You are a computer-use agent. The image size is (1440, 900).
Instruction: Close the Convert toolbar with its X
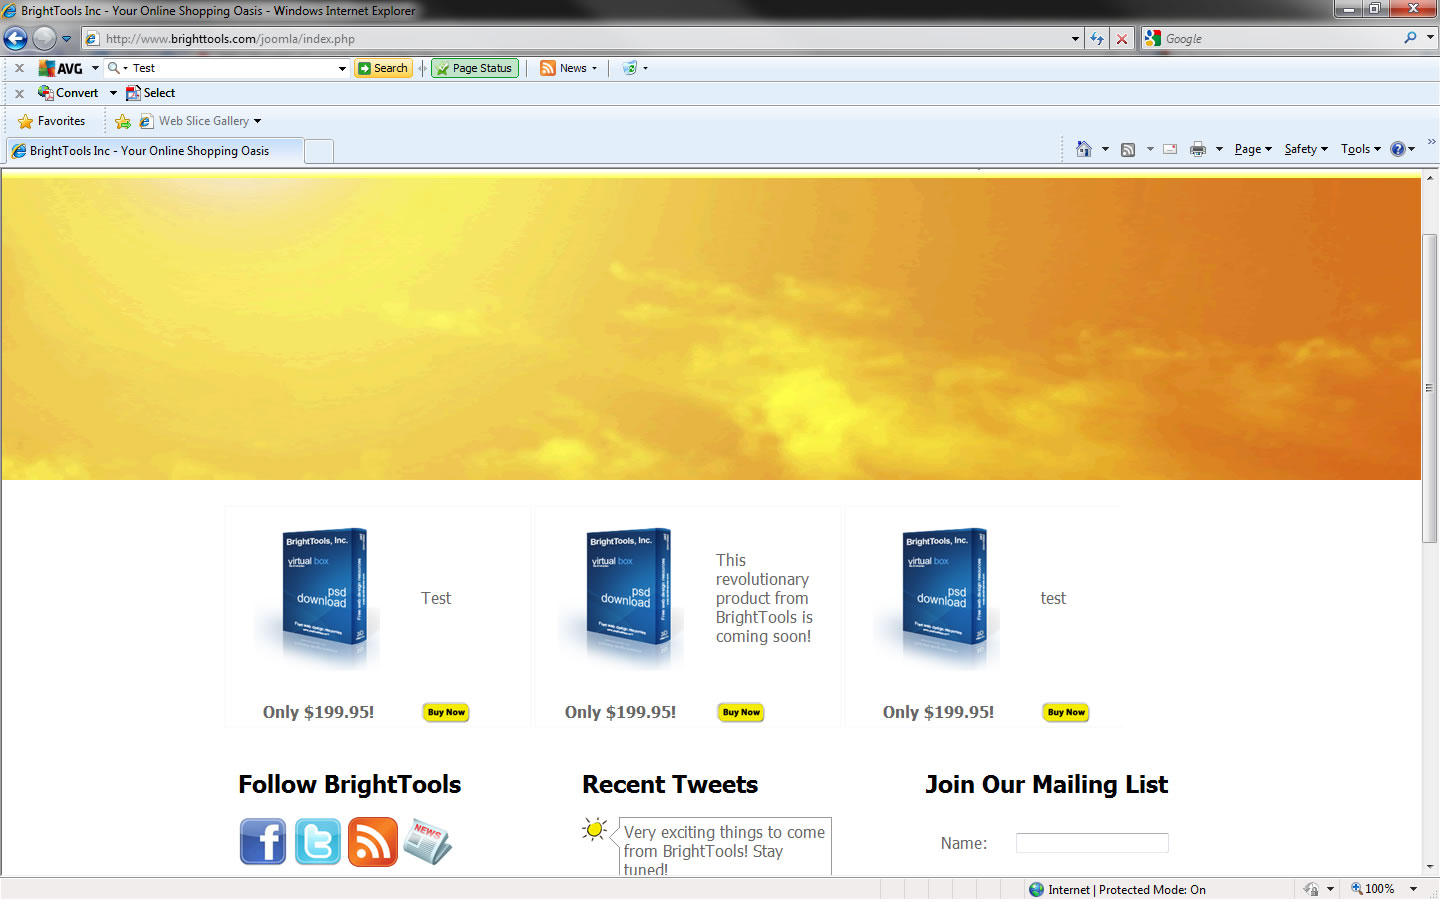(19, 93)
